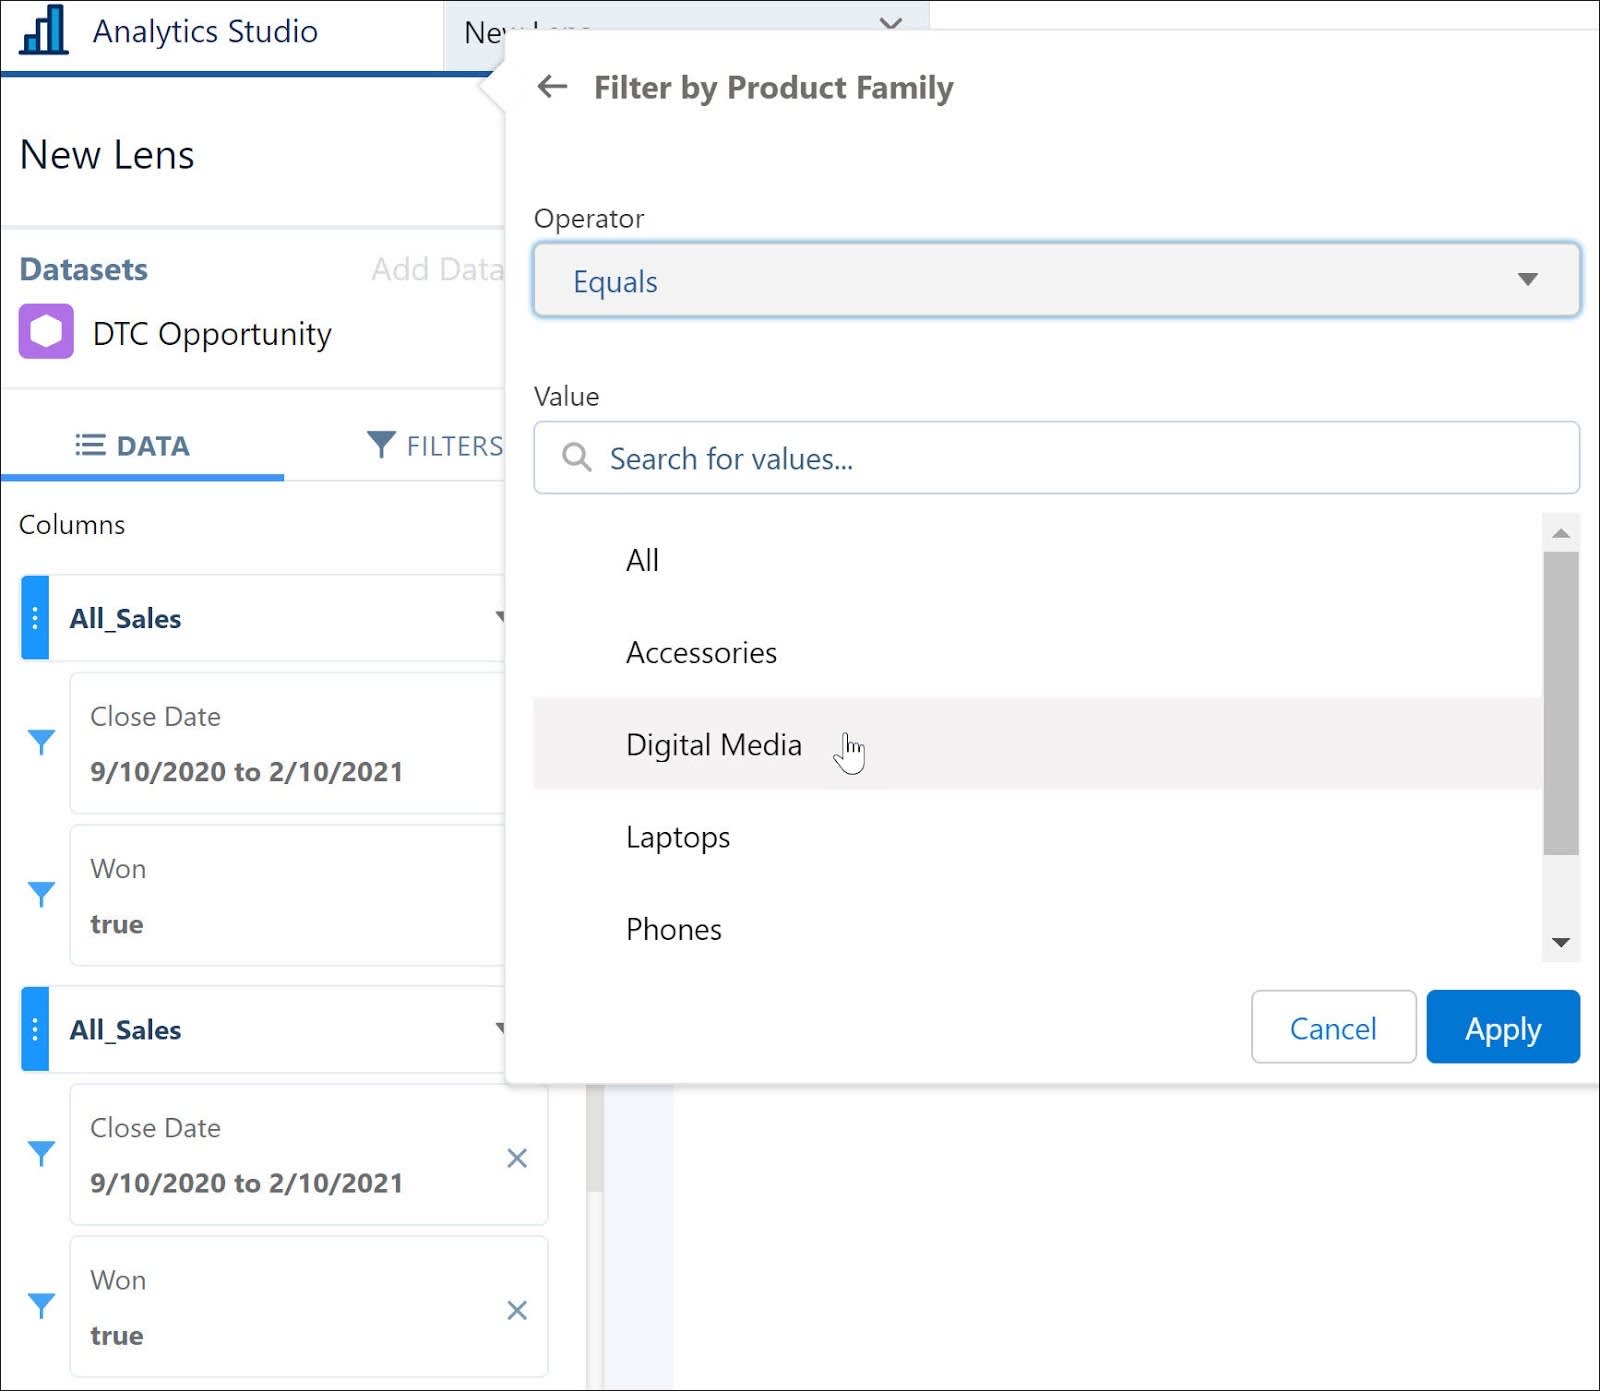Expand the second All_Sales column menu
1600x1391 pixels.
tap(500, 1028)
